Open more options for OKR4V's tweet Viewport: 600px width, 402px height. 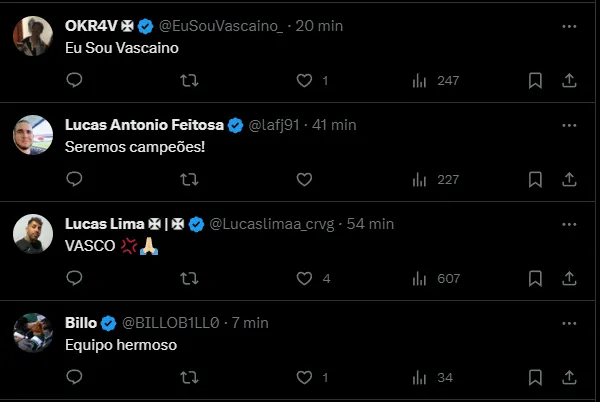(568, 26)
